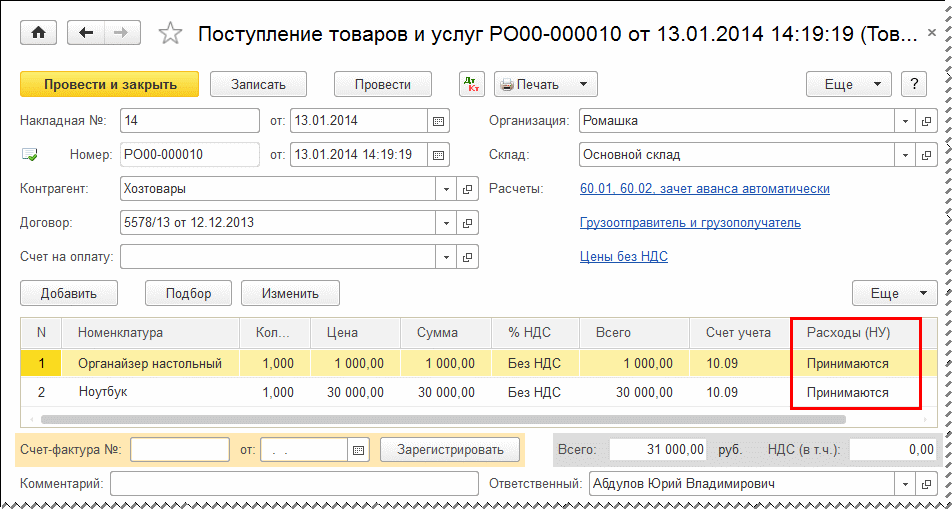Expand the Склад dropdown list
Image resolution: width=952 pixels, height=509 pixels.
[x=903, y=155]
